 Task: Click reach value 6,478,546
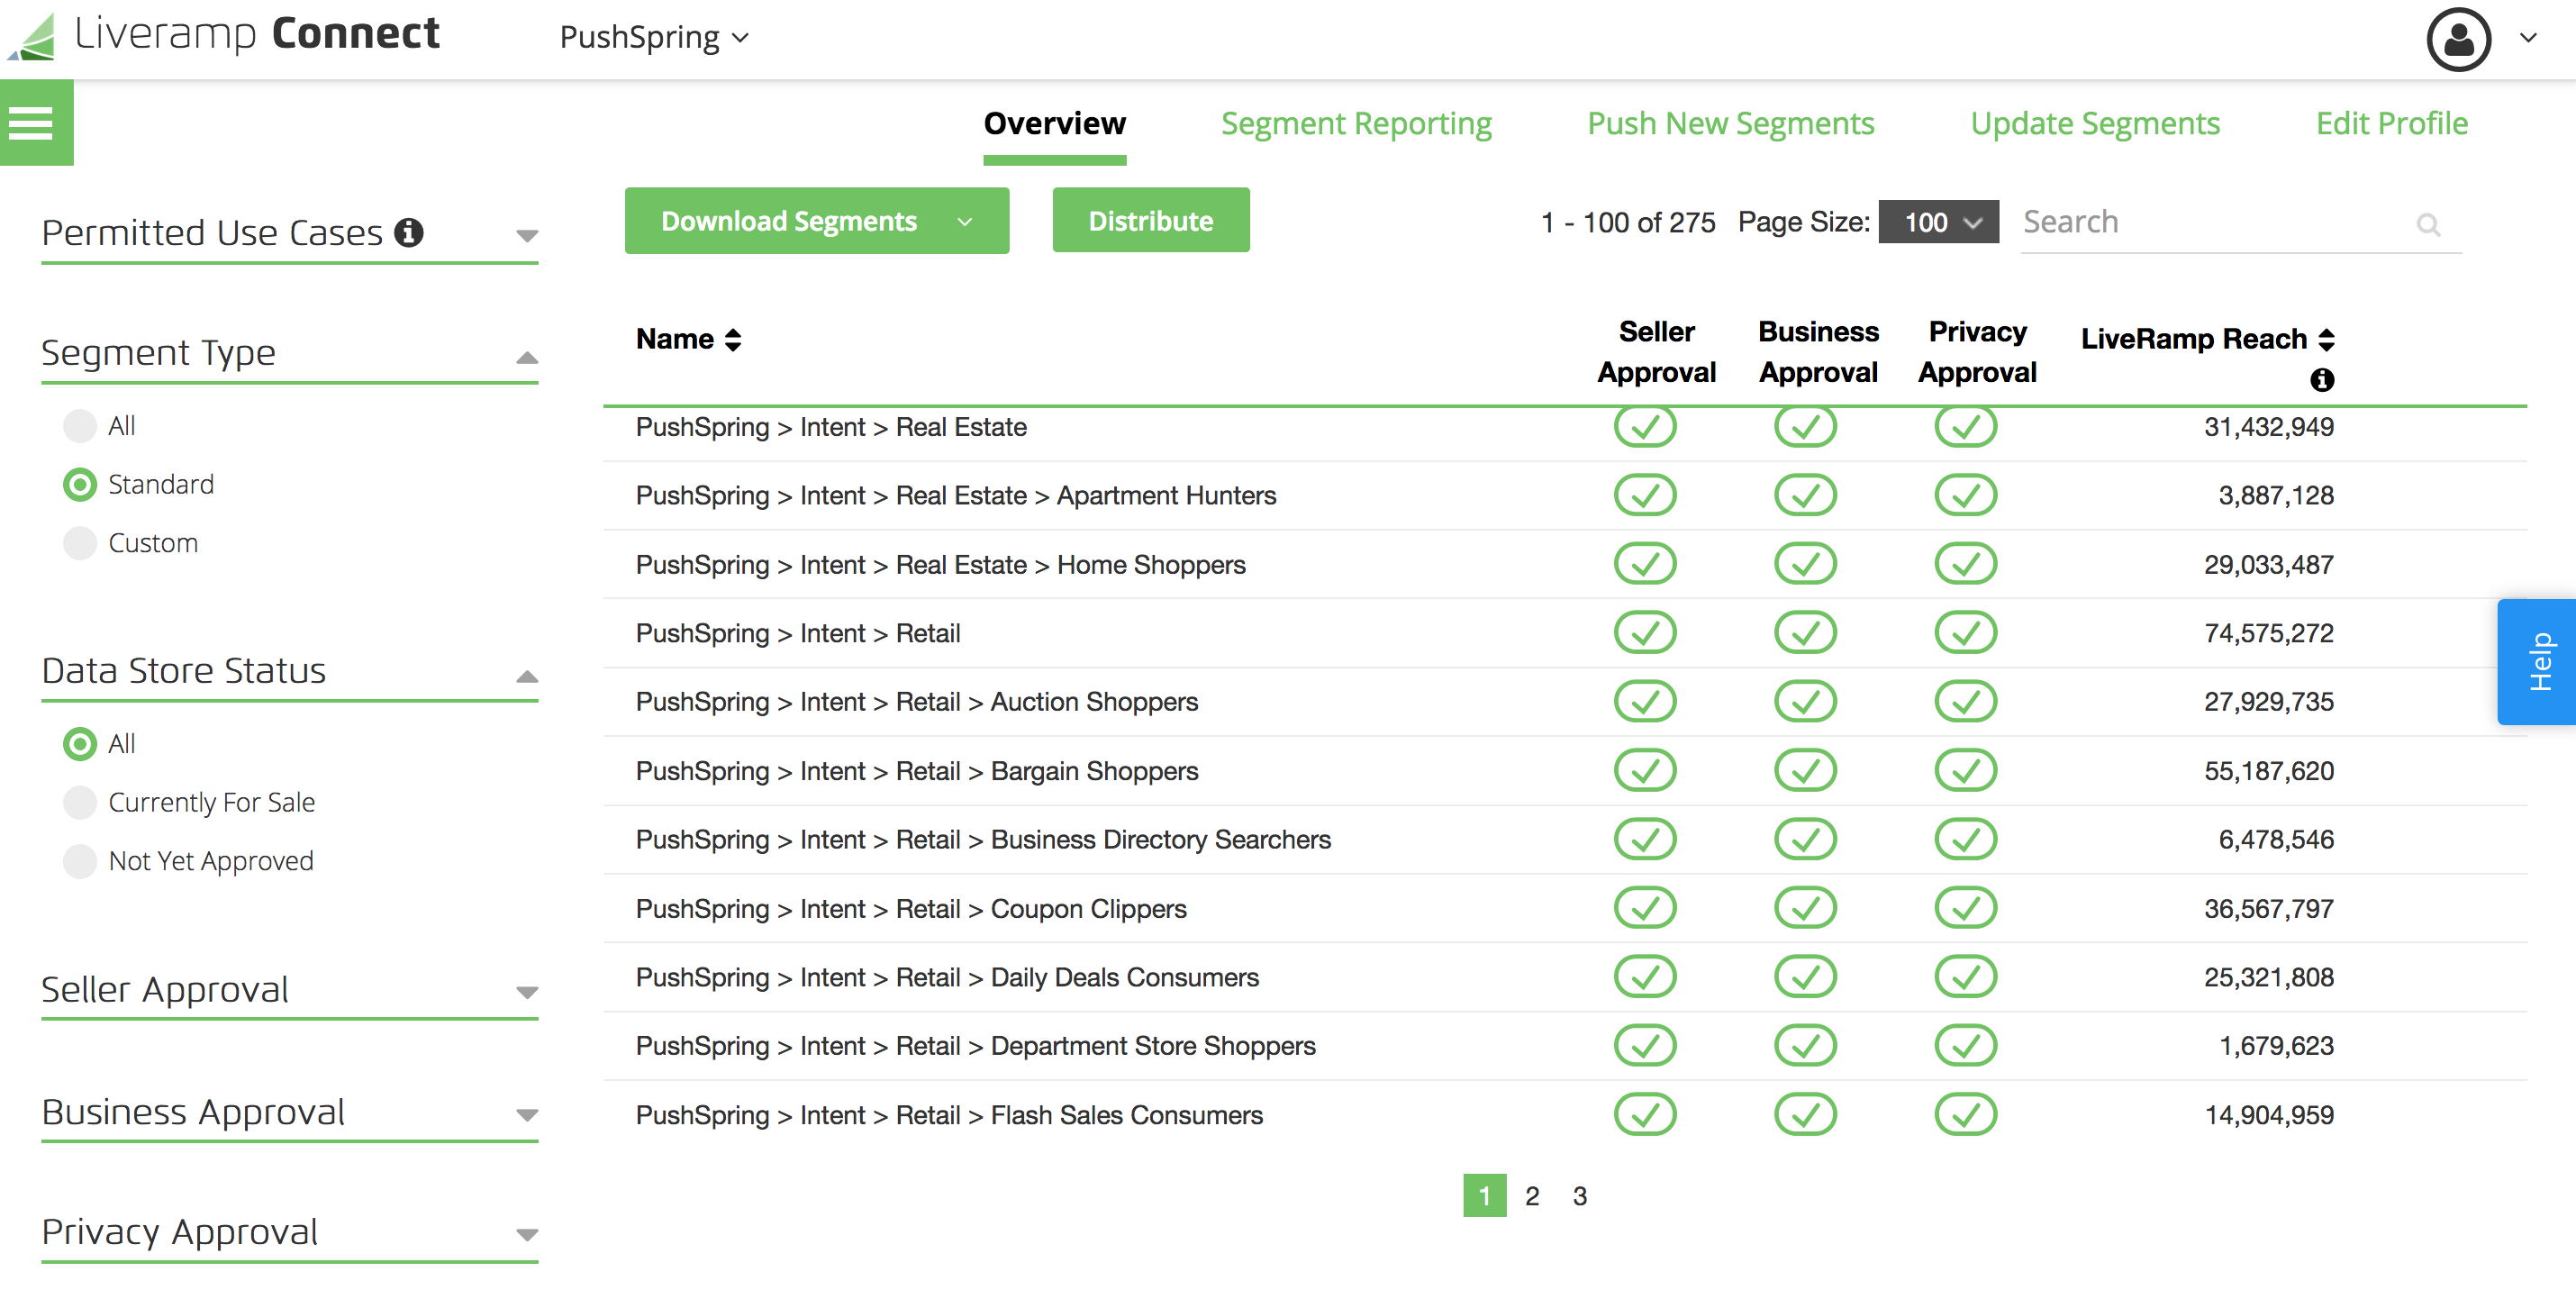(x=2275, y=840)
